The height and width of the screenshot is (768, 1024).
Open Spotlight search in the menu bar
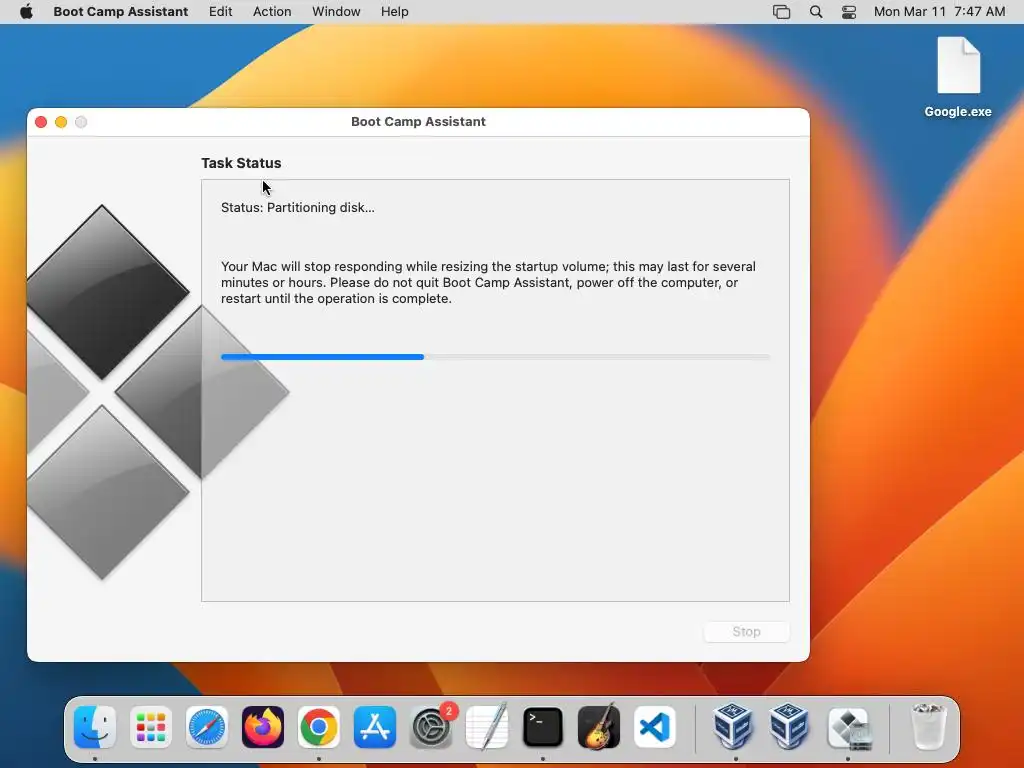click(816, 12)
